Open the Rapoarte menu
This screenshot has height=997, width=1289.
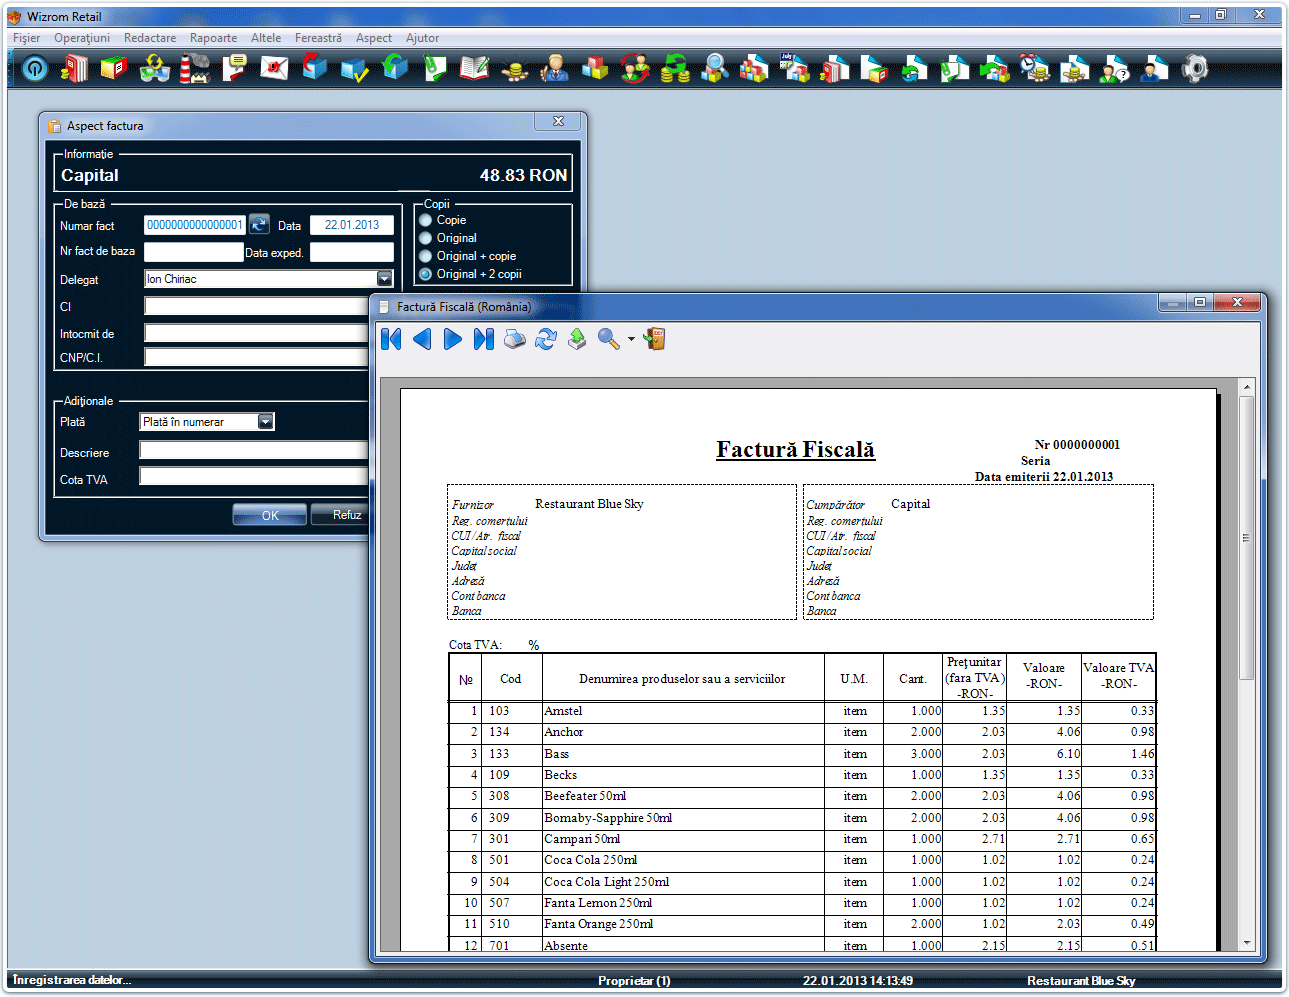pos(213,38)
